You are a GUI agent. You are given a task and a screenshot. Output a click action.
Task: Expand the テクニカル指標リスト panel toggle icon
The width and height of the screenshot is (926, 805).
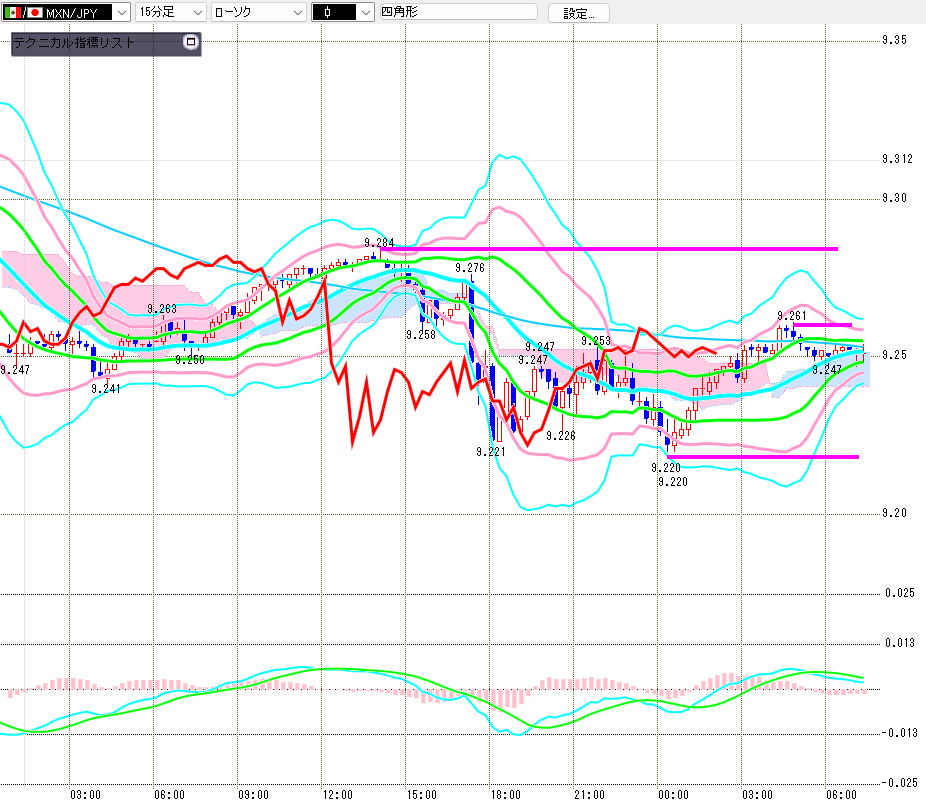tap(190, 42)
